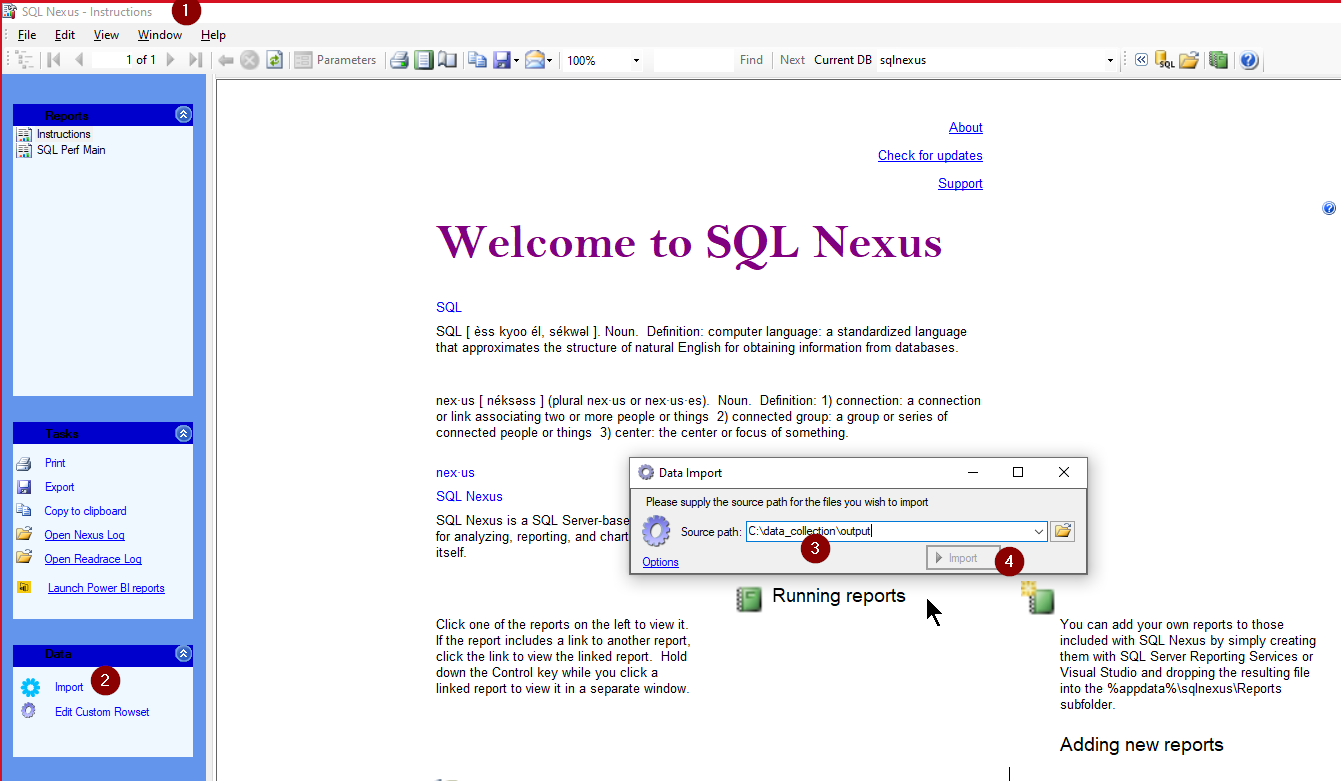Open the Window menu

coord(160,35)
